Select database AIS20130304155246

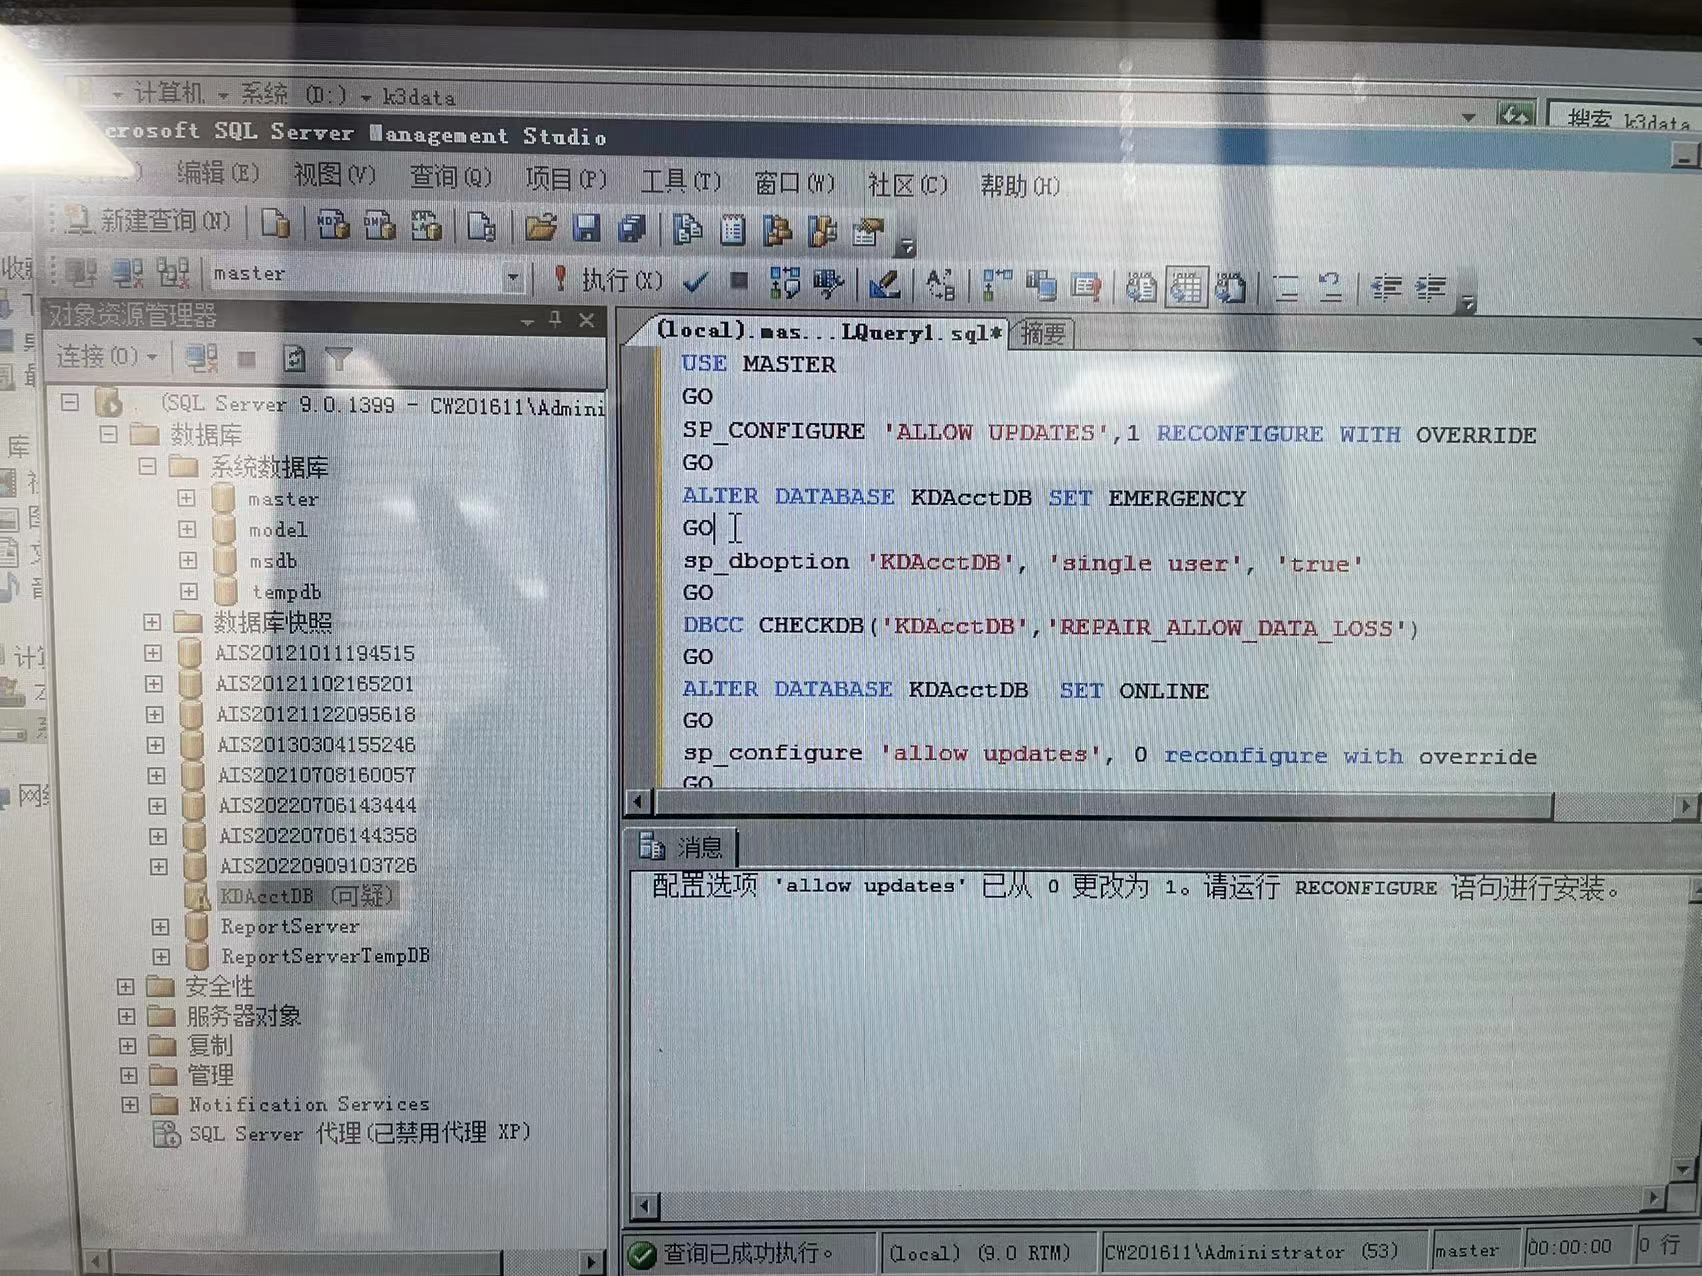(316, 745)
